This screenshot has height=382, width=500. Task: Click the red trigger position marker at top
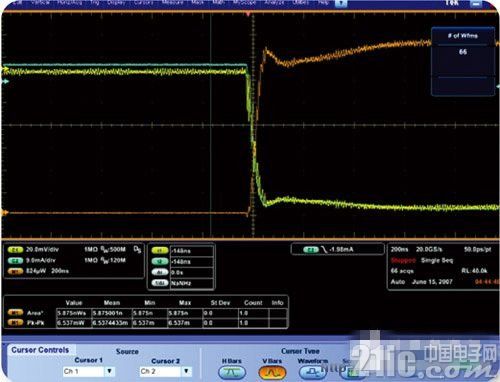click(248, 14)
